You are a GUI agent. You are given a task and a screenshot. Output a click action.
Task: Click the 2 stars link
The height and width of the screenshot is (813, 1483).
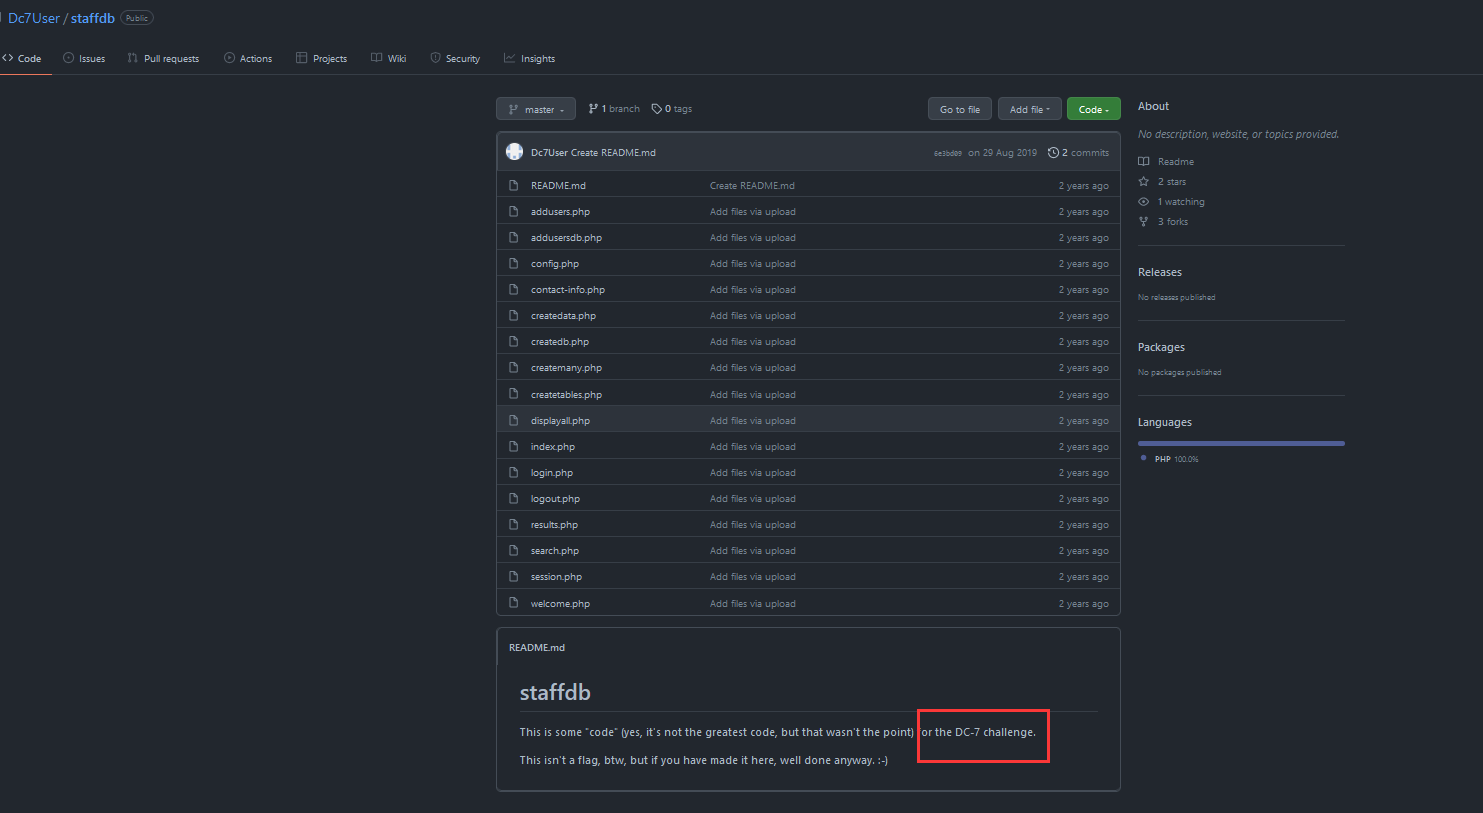[x=1162, y=182]
